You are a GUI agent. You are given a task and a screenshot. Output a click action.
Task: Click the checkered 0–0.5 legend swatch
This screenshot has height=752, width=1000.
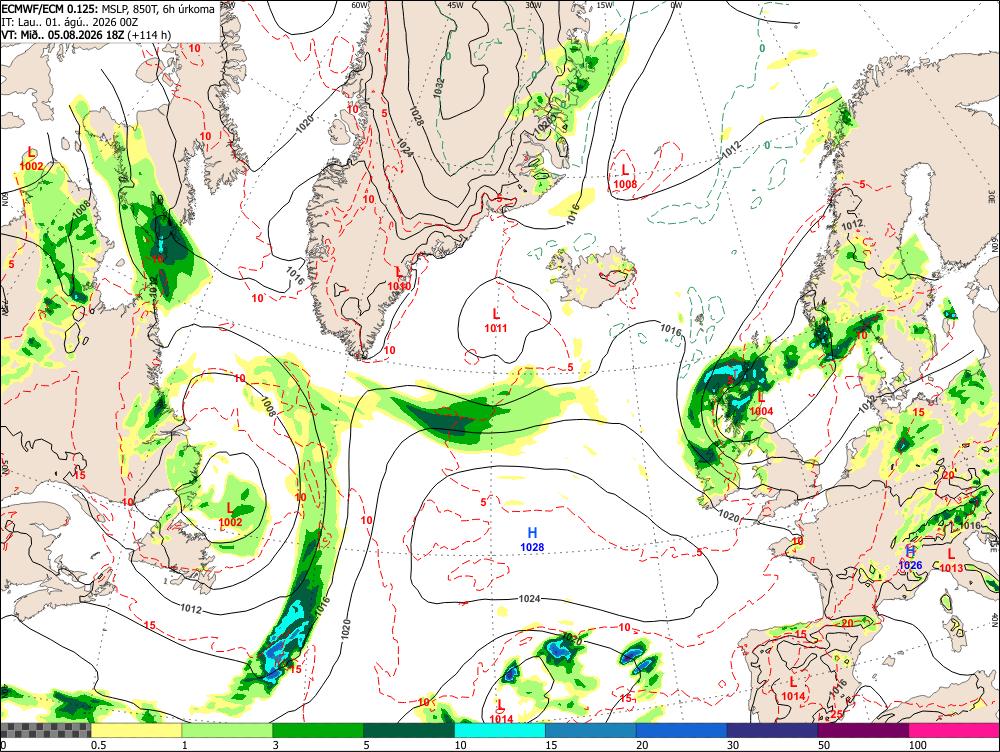coord(45,730)
